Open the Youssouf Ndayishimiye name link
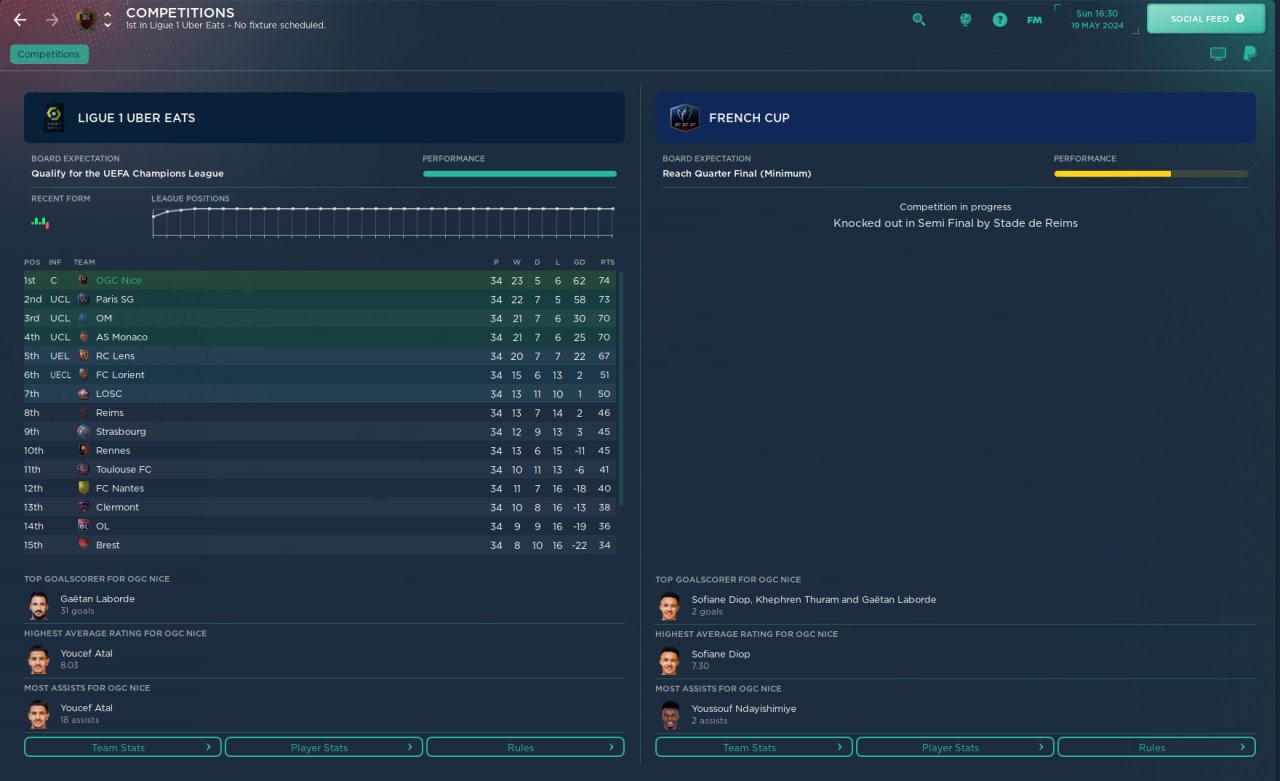Viewport: 1280px width, 781px height. point(744,709)
